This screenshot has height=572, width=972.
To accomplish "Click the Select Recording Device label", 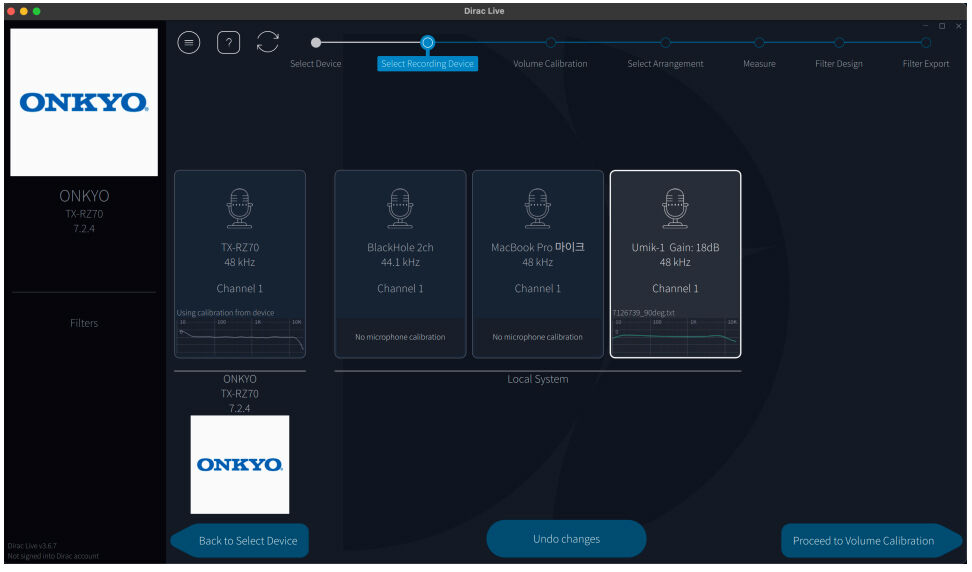I will 427,64.
